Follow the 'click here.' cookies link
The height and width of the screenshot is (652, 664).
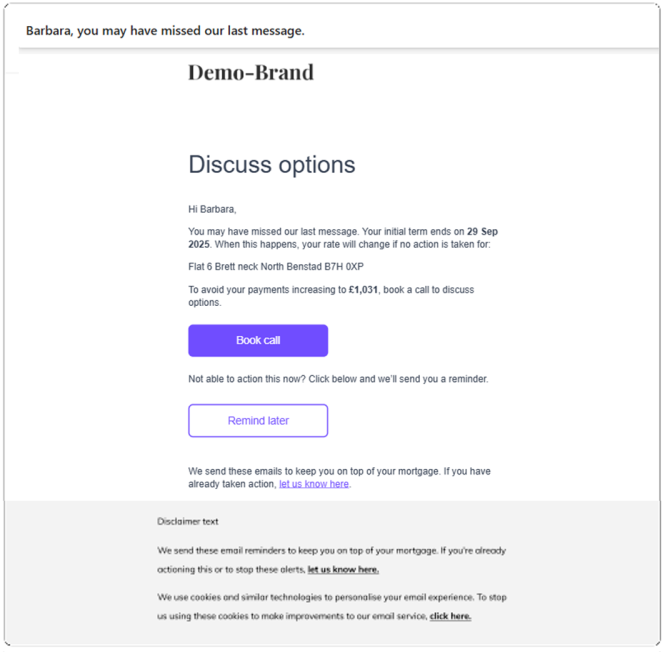(450, 616)
